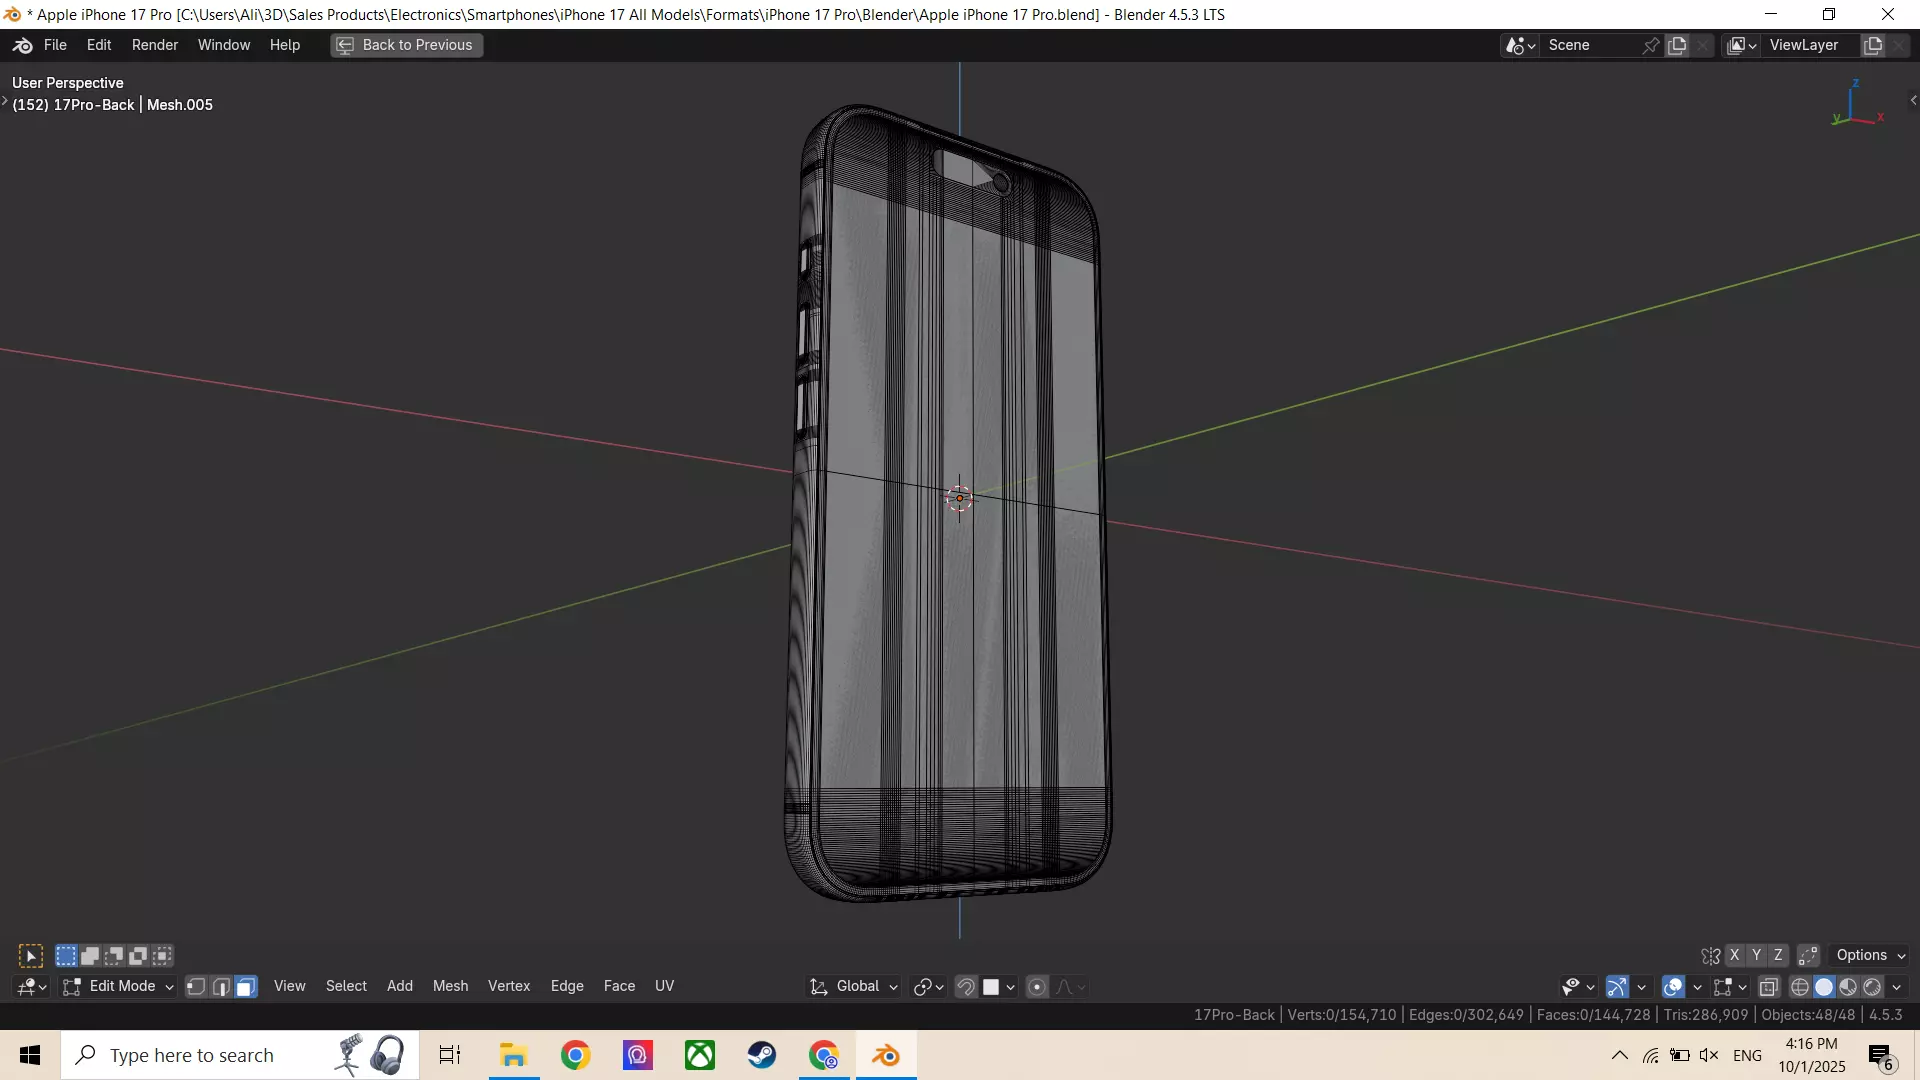The width and height of the screenshot is (1920, 1080).
Task: Create a new scene with copy icon
Action: tap(1678, 45)
